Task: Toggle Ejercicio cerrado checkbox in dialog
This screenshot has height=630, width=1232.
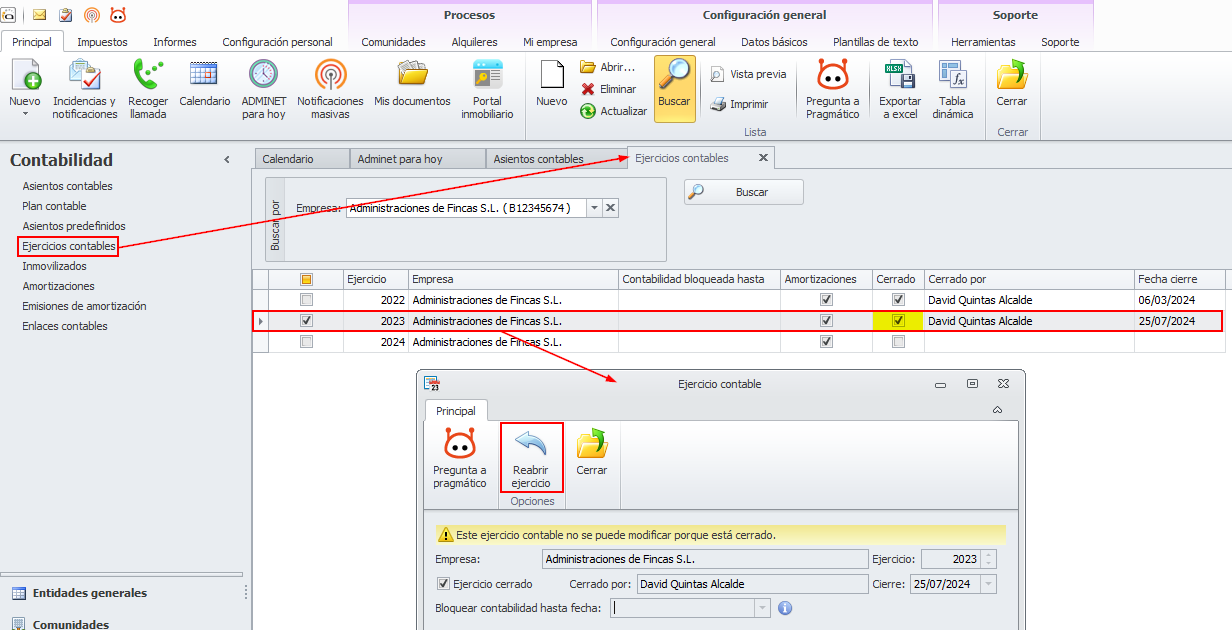Action: [x=444, y=584]
